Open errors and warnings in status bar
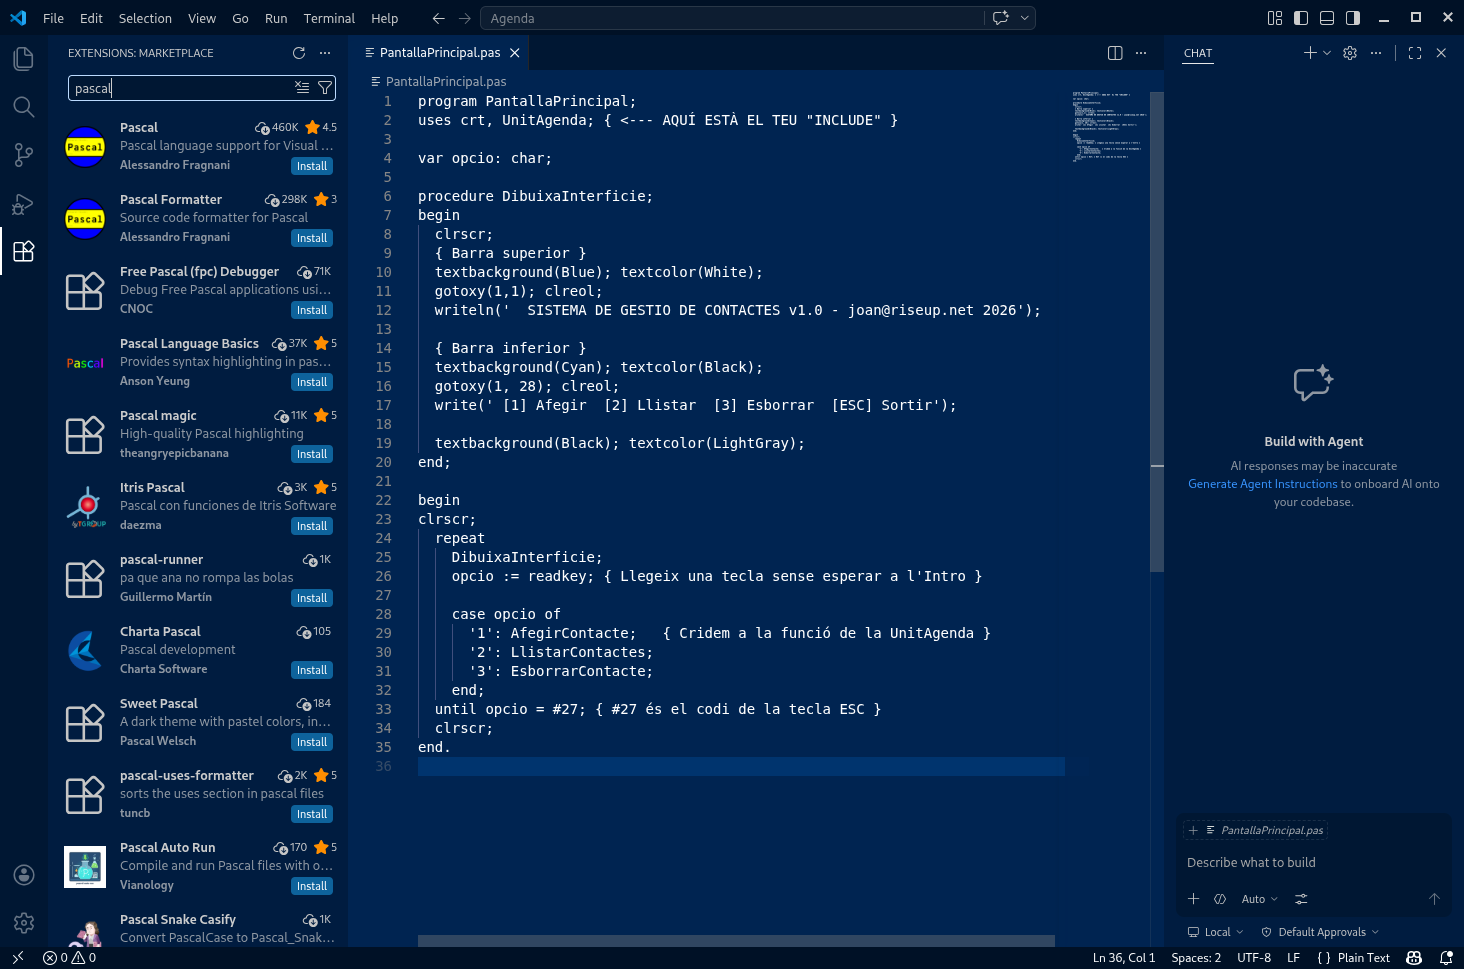This screenshot has width=1464, height=969. (x=70, y=958)
